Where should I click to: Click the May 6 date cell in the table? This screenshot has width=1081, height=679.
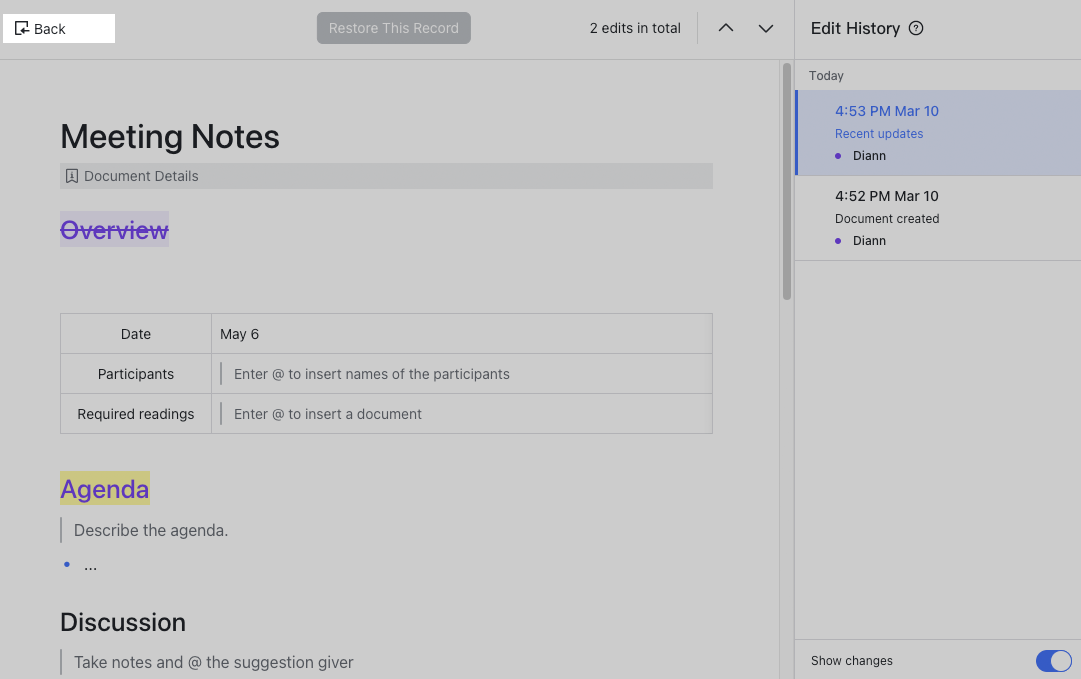click(239, 333)
